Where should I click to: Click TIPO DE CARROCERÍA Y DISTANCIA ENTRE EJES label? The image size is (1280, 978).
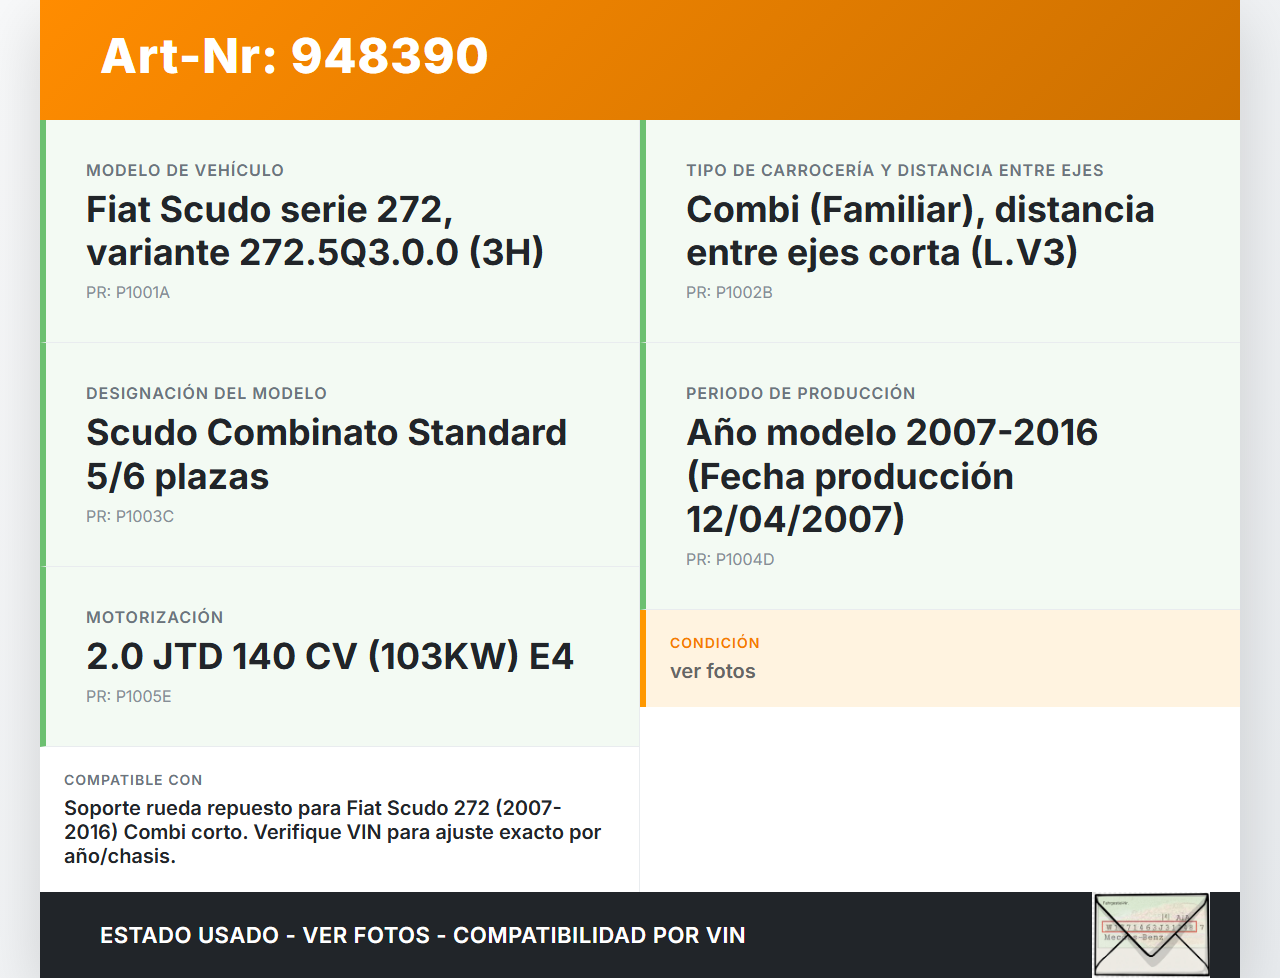[x=895, y=170]
